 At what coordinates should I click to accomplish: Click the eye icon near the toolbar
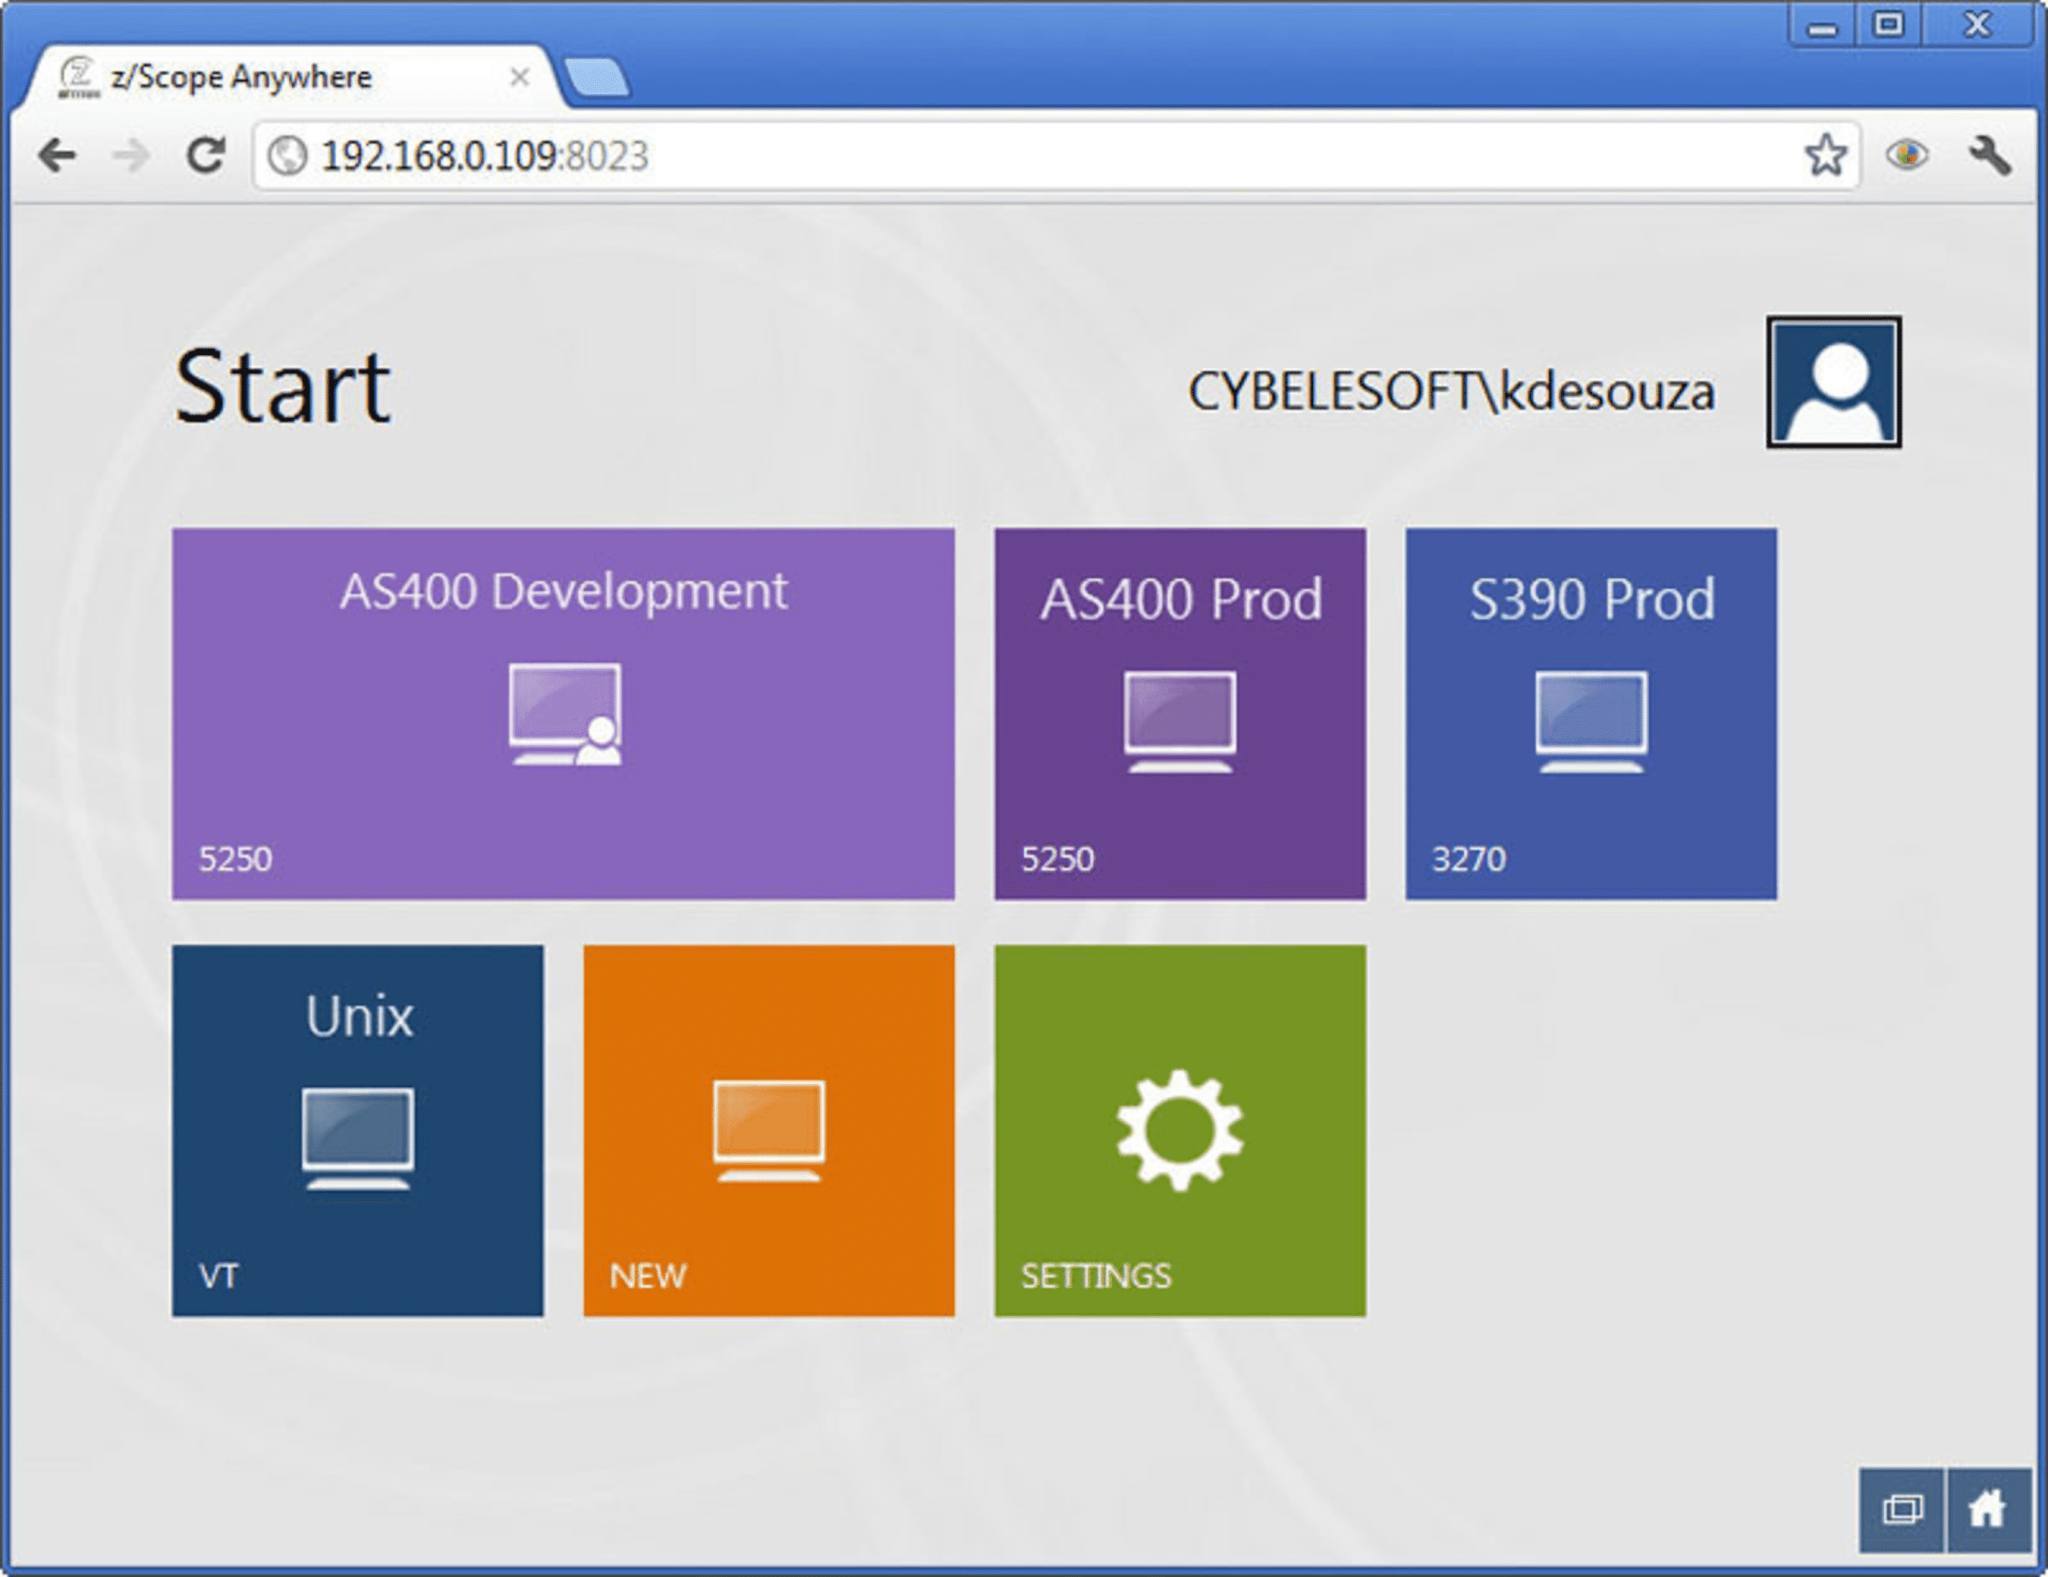click(x=1907, y=155)
